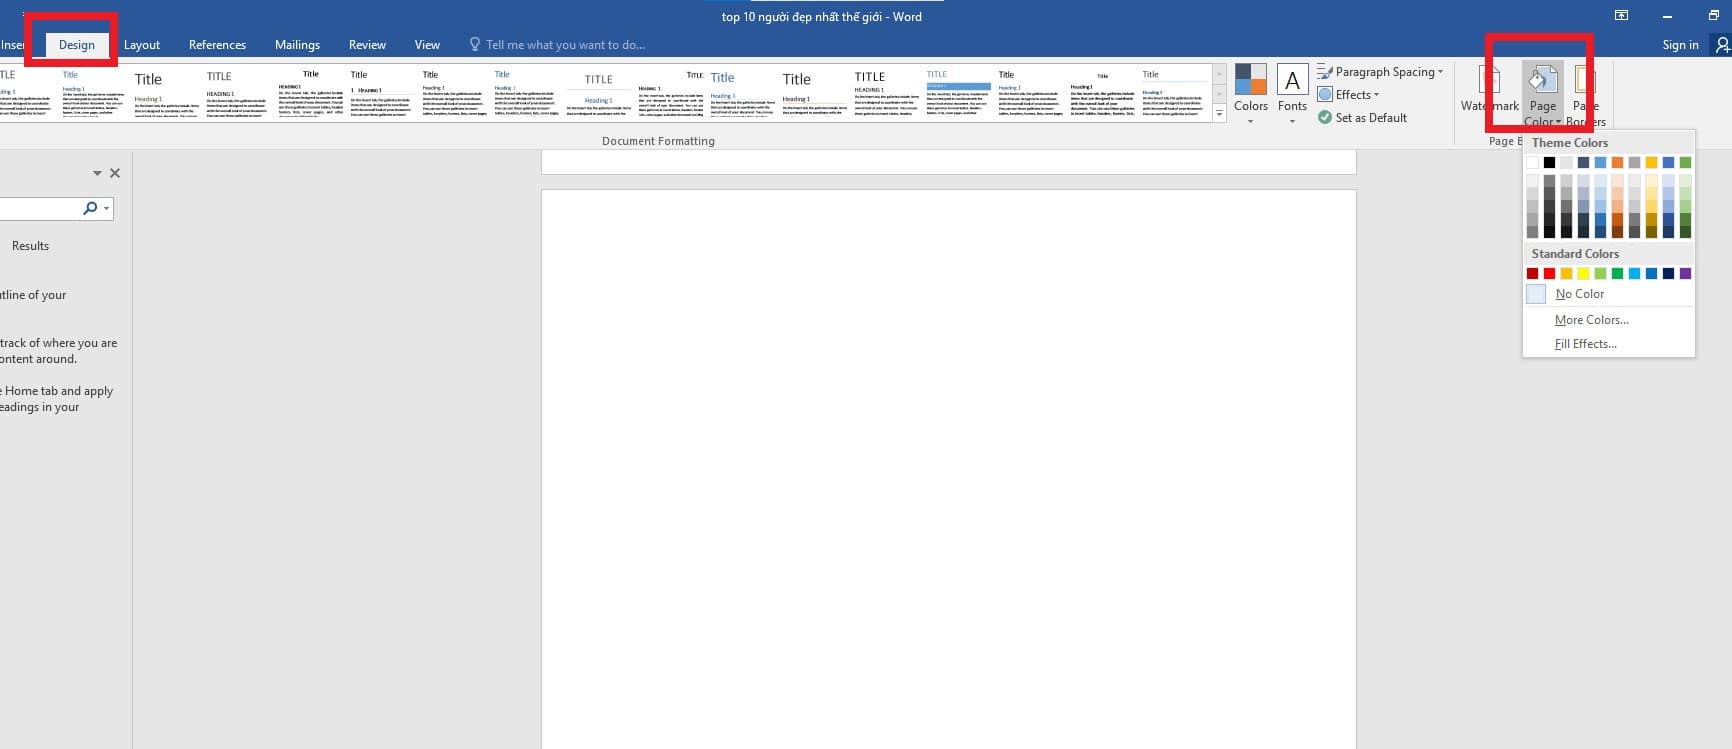The image size is (1732, 749).
Task: Pick lightest orange tint below orange theme color
Action: (1617, 181)
